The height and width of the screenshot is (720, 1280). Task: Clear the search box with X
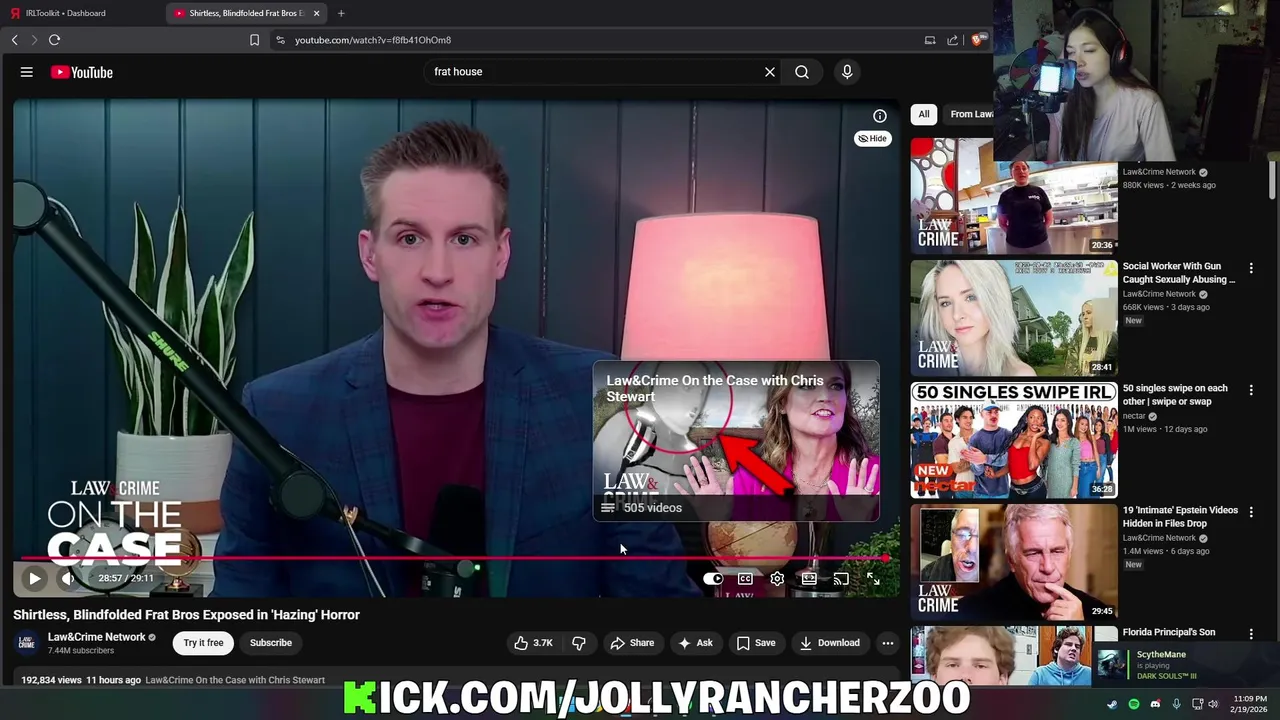click(770, 72)
